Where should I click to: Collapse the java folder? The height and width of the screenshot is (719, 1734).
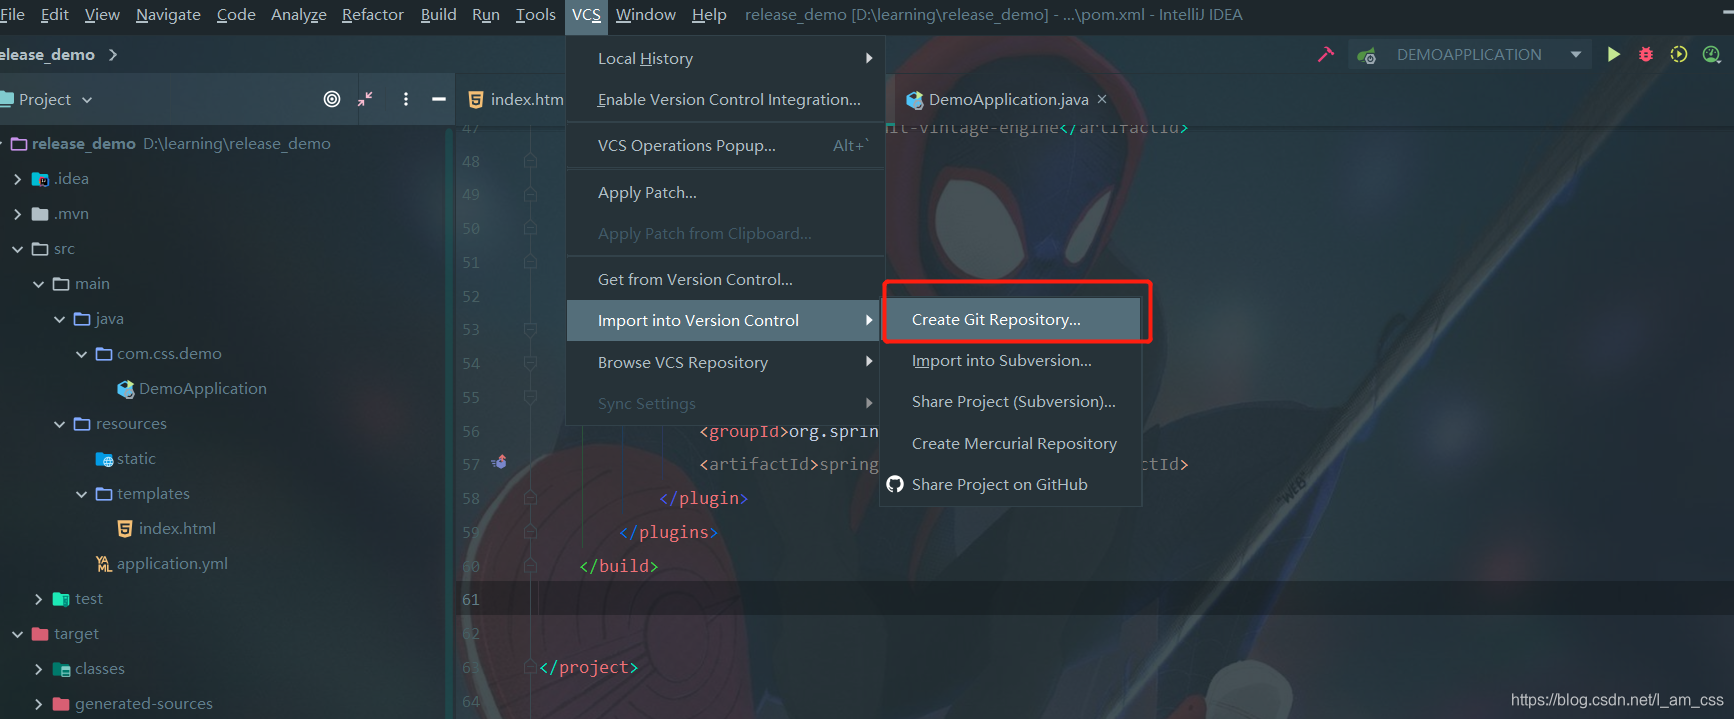pos(59,319)
